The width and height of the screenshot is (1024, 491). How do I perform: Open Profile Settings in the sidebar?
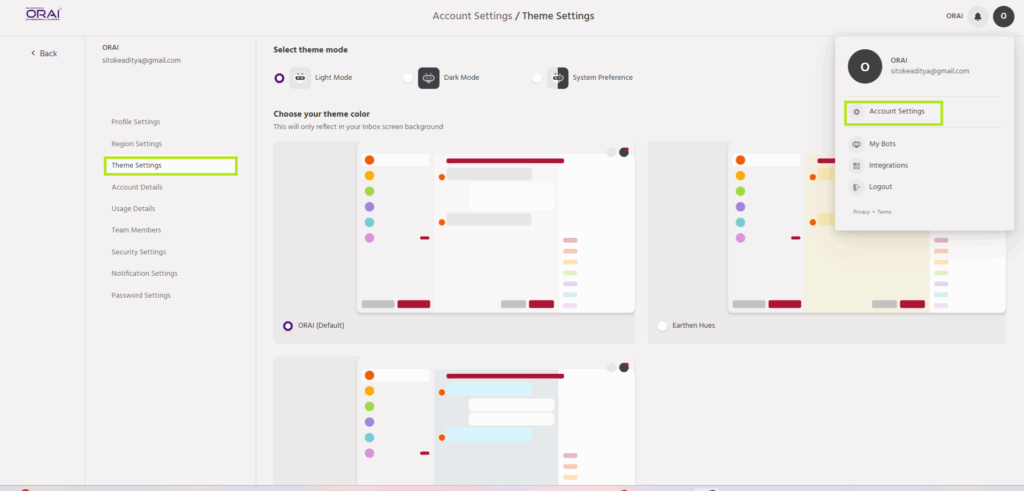pyautogui.click(x=136, y=122)
